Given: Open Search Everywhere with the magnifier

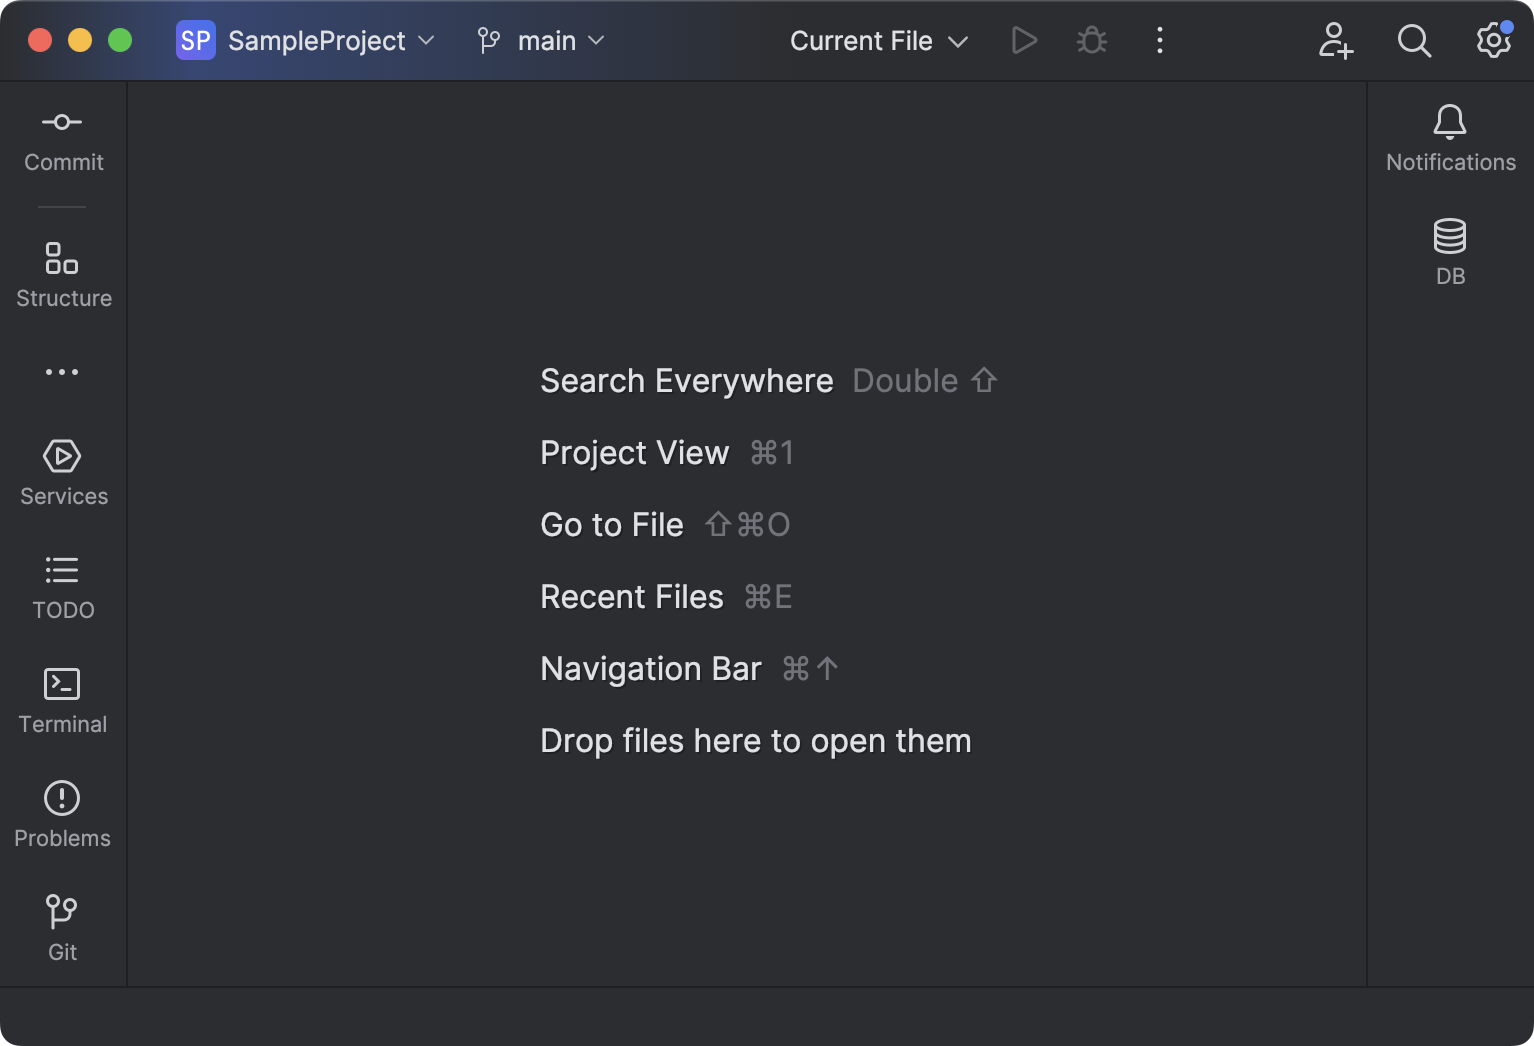Looking at the screenshot, I should 1414,41.
